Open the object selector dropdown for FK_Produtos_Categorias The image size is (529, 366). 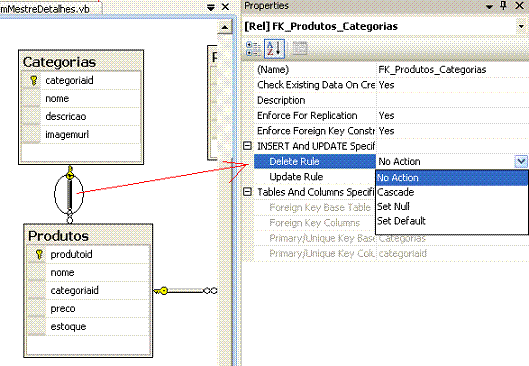coord(521,26)
